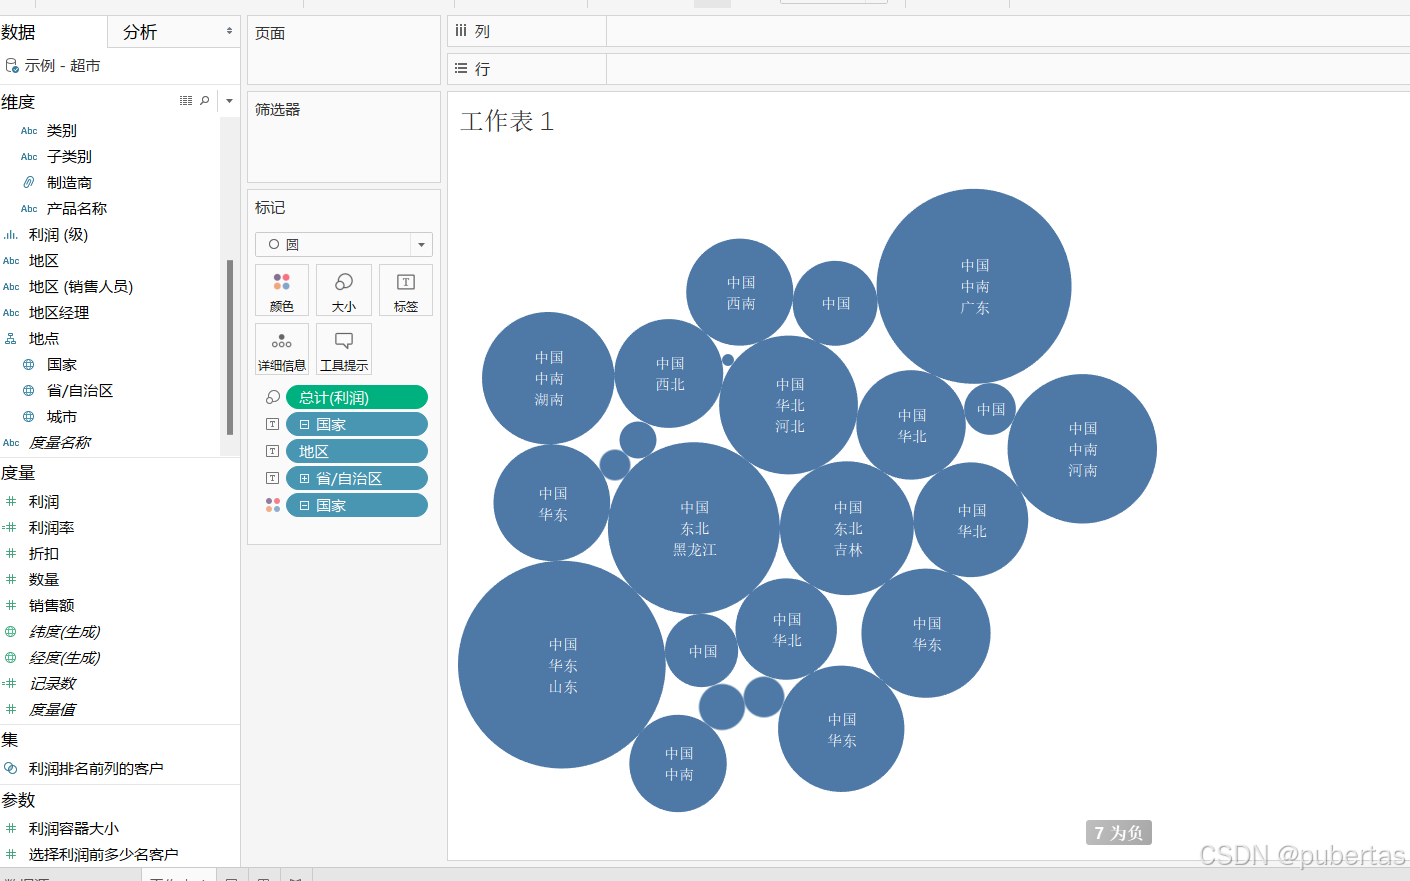Click the 黑龙江 bubble in the chart
Viewport: 1410px width, 881px height.
coord(694,528)
